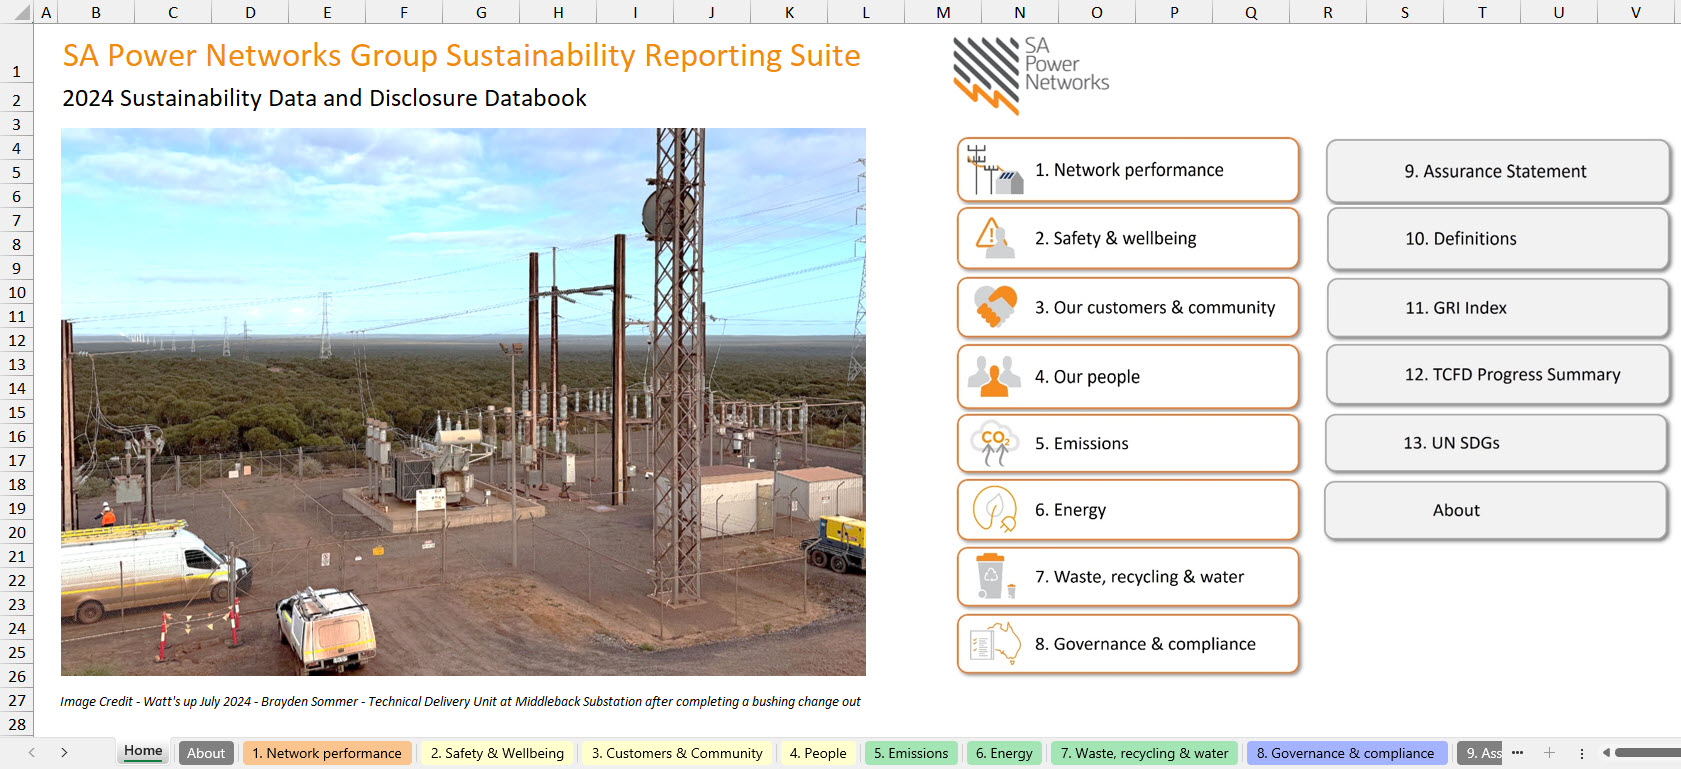Click the recycling bin Waste icon
Image resolution: width=1681 pixels, height=769 pixels.
(994, 577)
